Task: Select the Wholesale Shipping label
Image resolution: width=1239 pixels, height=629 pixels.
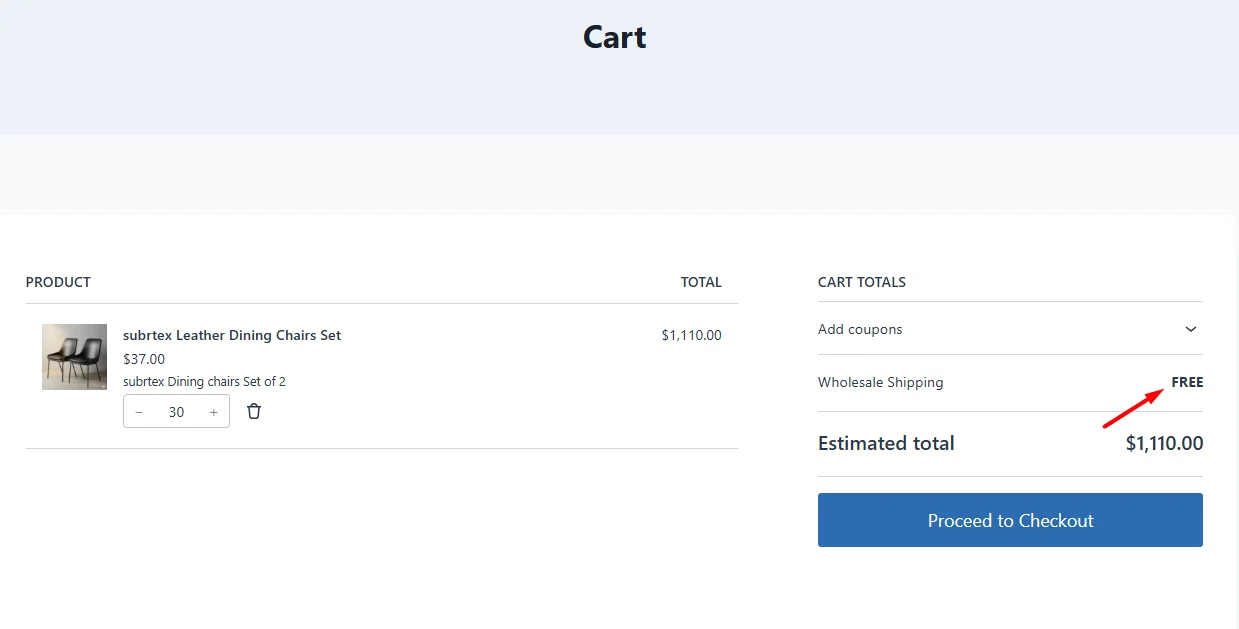Action: pos(880,382)
